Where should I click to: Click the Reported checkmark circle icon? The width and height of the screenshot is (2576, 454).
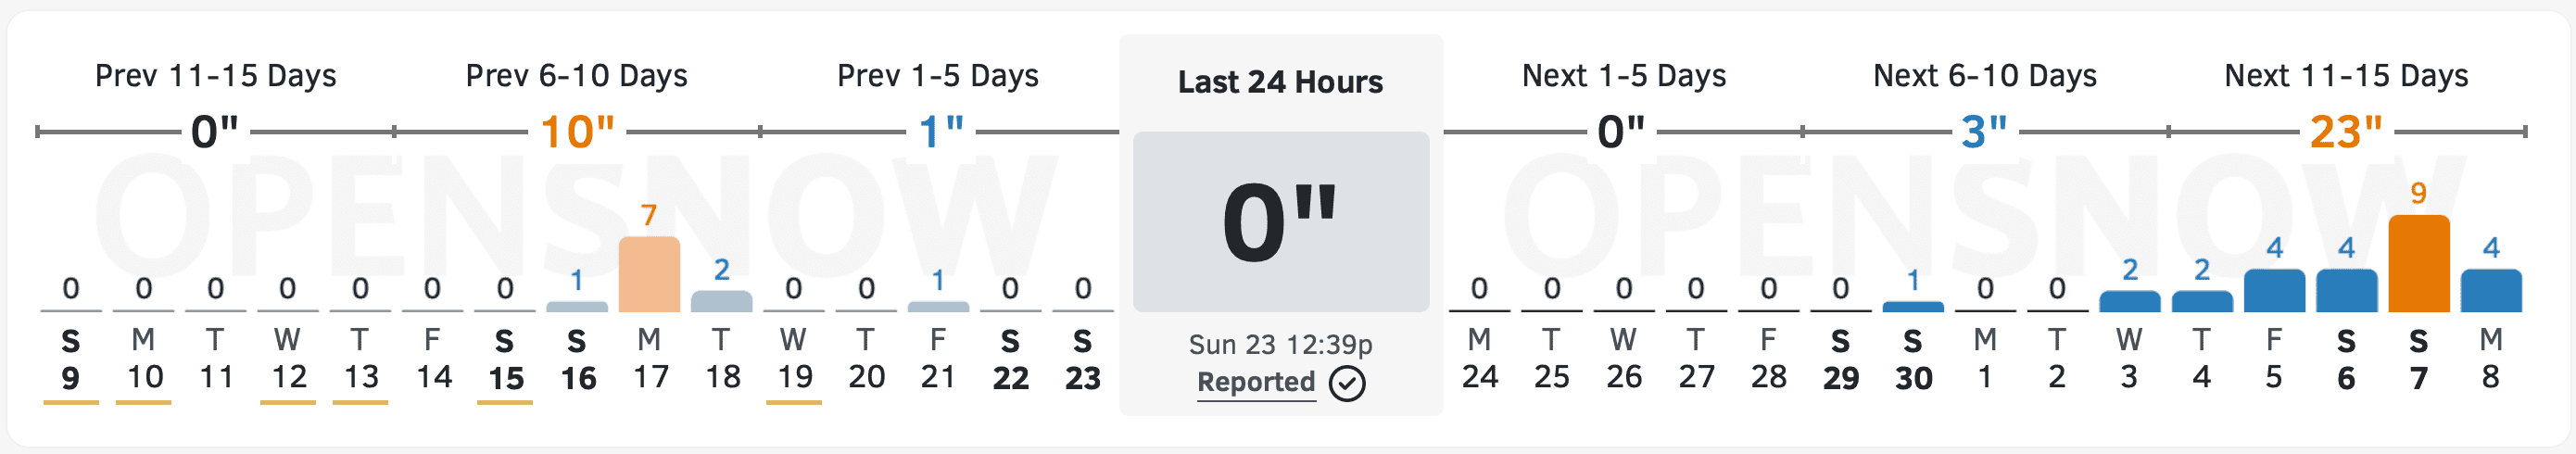point(1346,383)
